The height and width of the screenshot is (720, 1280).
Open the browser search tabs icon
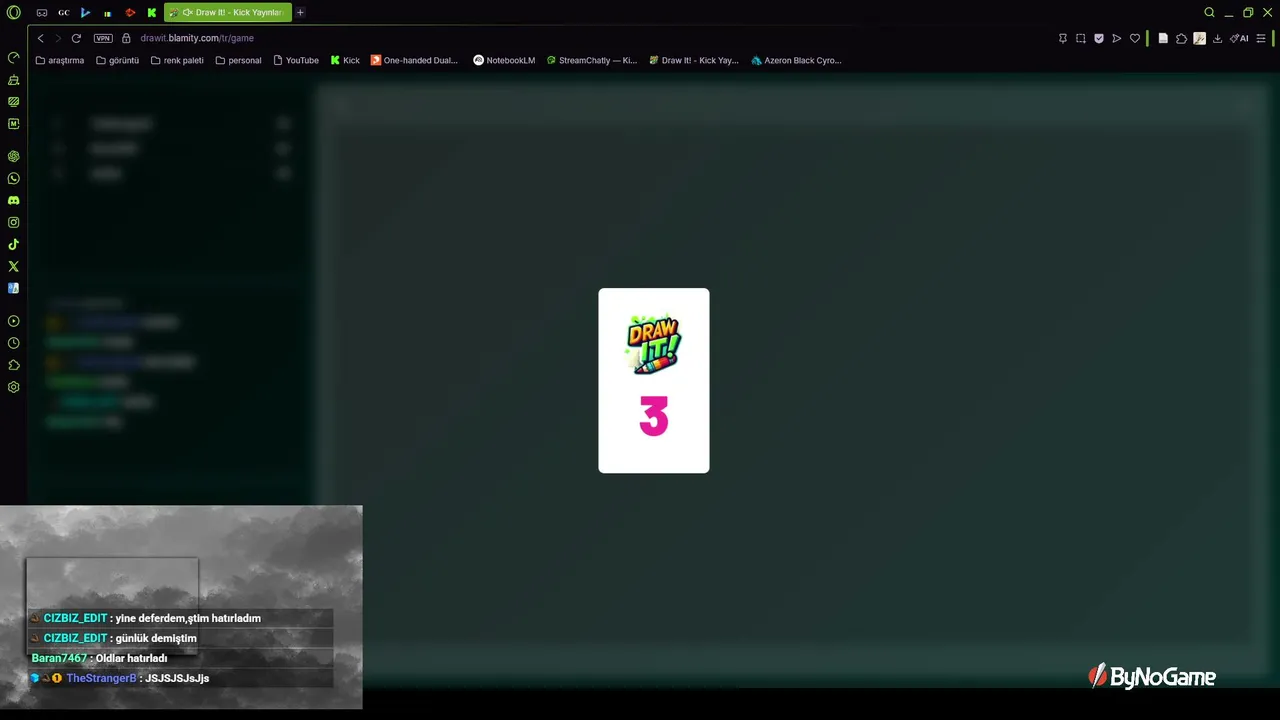[x=1209, y=12]
